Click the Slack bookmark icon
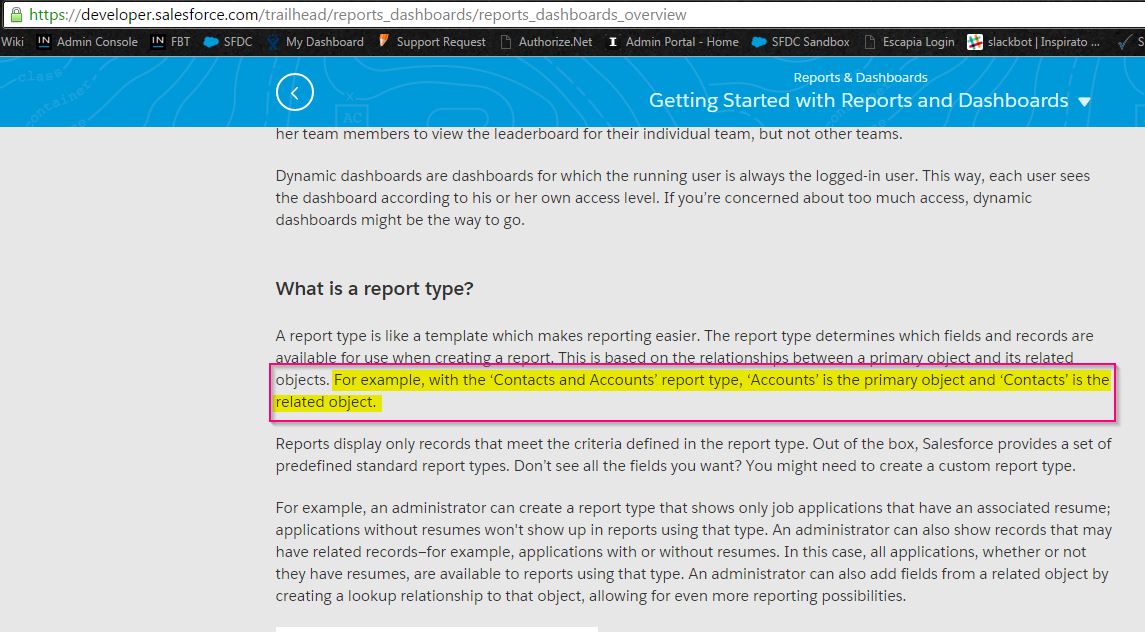 click(x=975, y=42)
